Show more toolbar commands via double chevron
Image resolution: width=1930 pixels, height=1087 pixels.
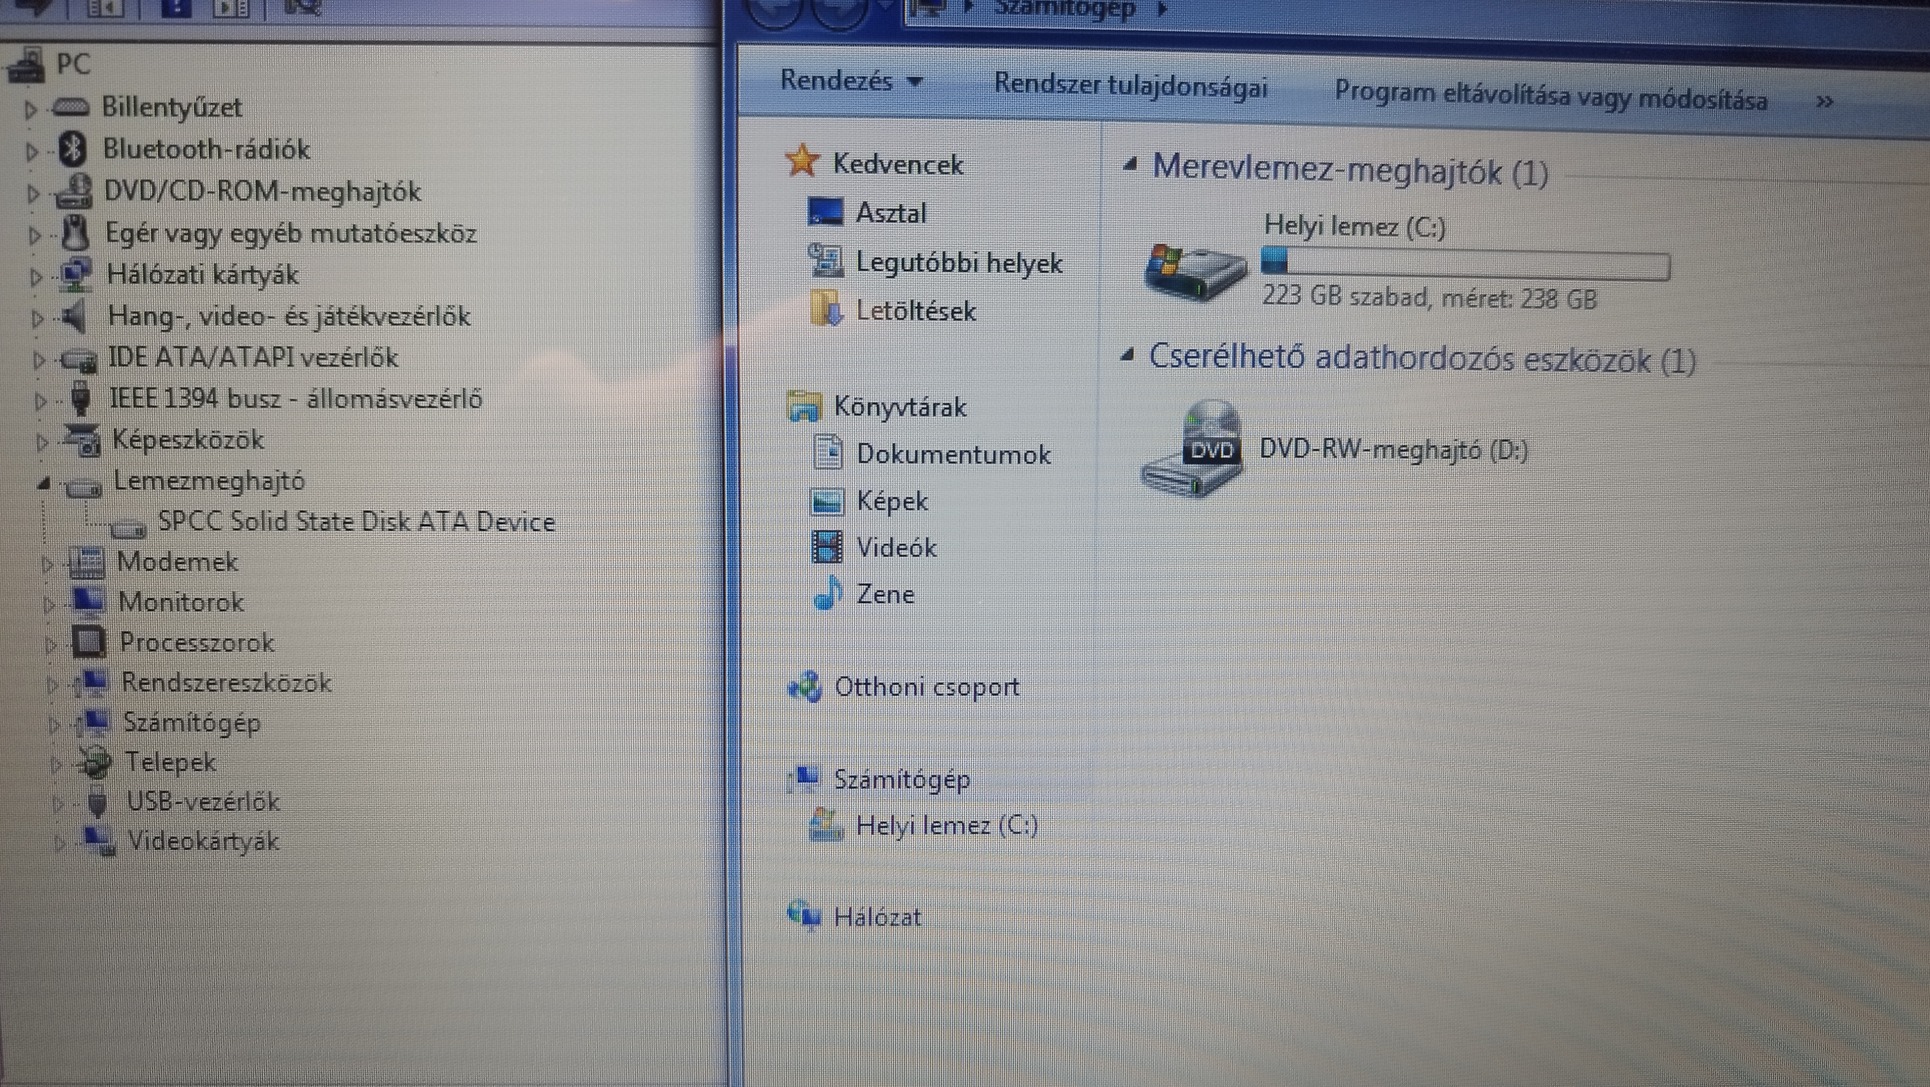click(x=1824, y=102)
